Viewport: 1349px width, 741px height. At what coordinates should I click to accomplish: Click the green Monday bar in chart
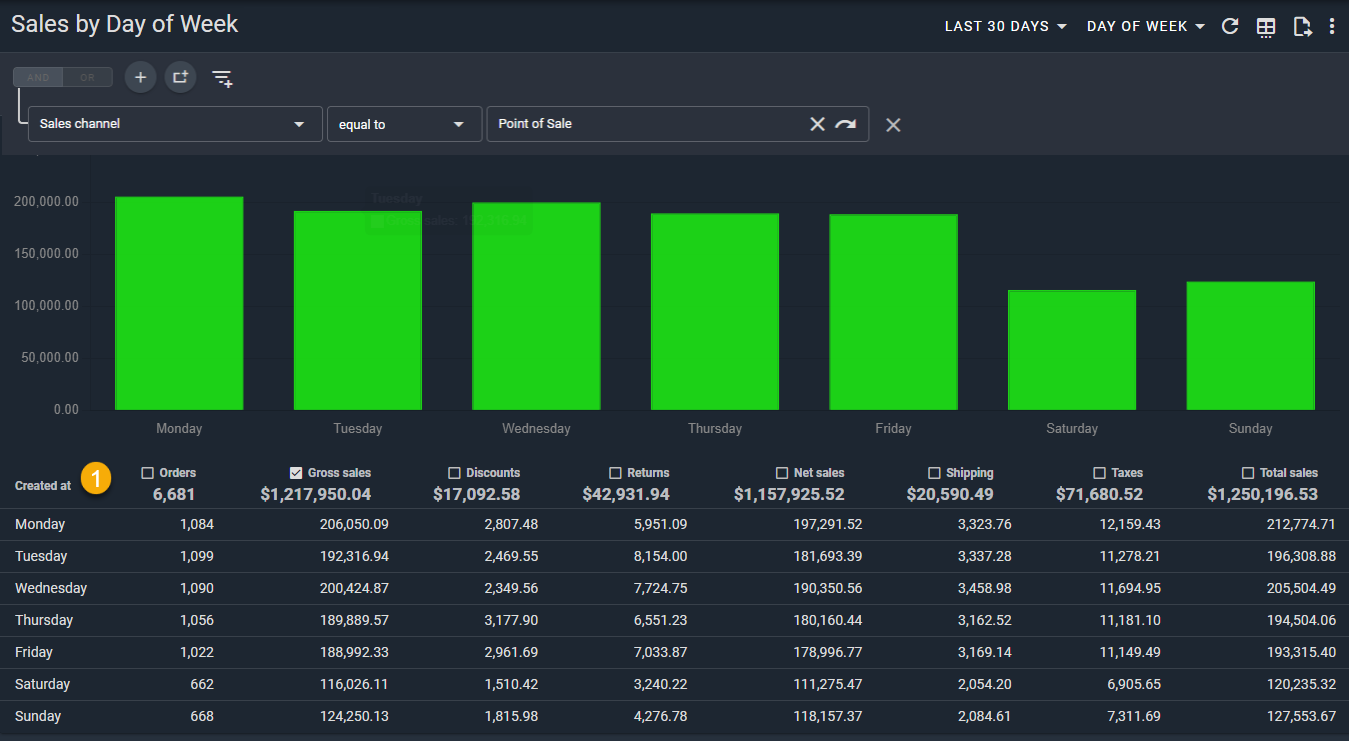pyautogui.click(x=179, y=303)
